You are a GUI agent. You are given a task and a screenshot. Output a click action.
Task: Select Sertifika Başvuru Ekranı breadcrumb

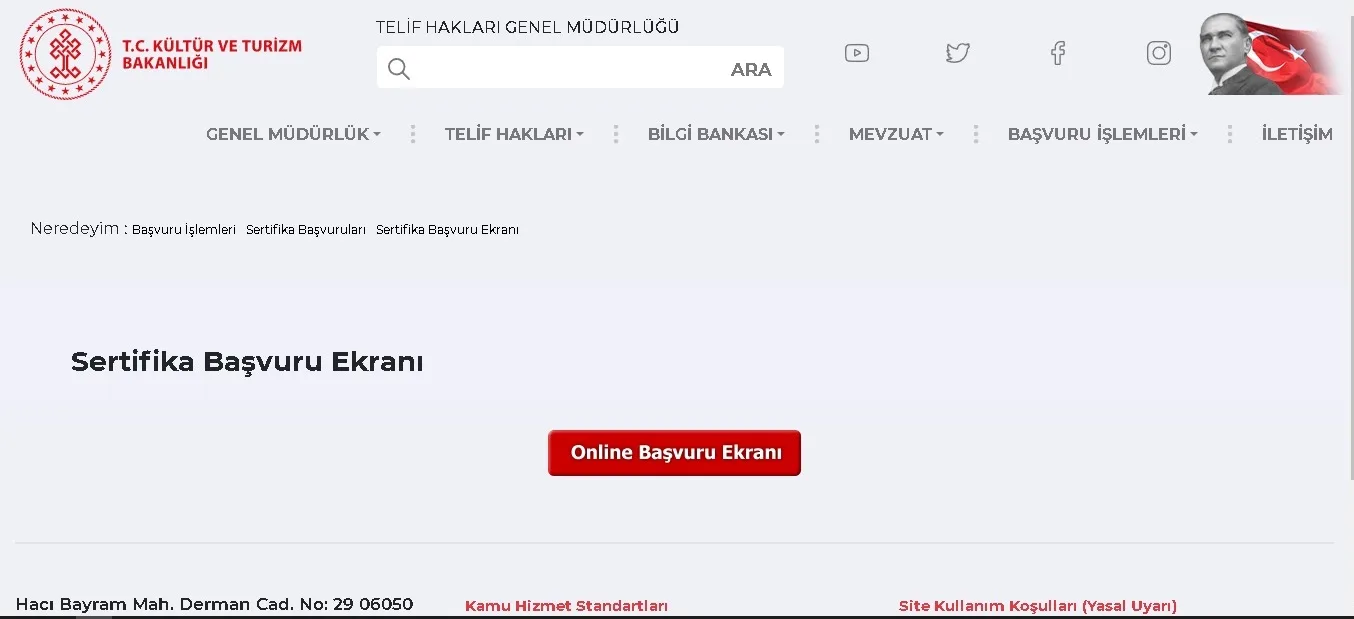[x=447, y=229]
